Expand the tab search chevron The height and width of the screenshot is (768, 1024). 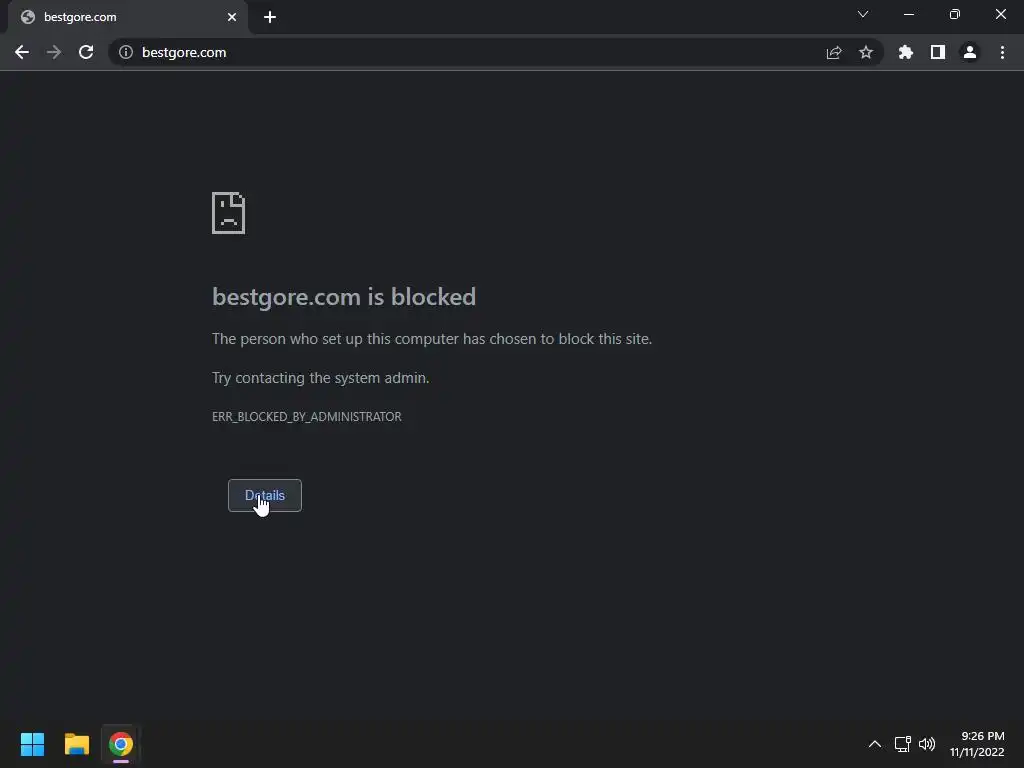coord(863,14)
